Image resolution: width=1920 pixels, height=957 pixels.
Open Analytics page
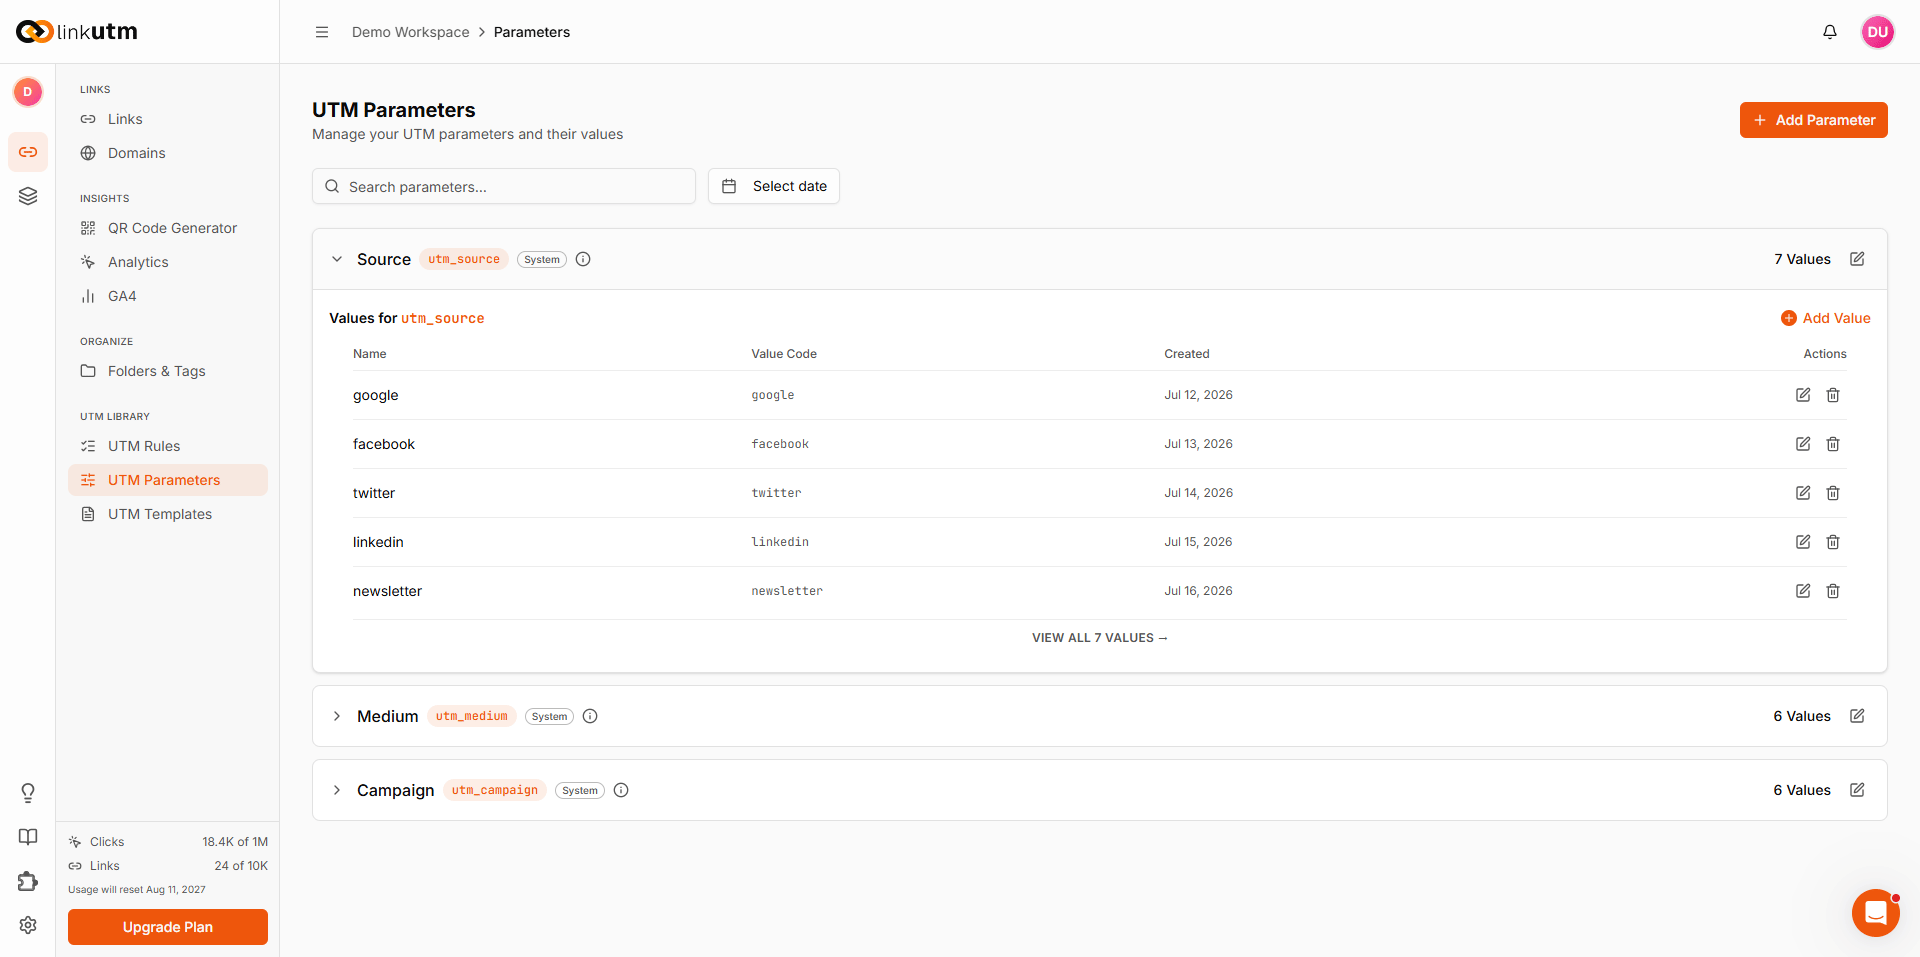[168, 262]
